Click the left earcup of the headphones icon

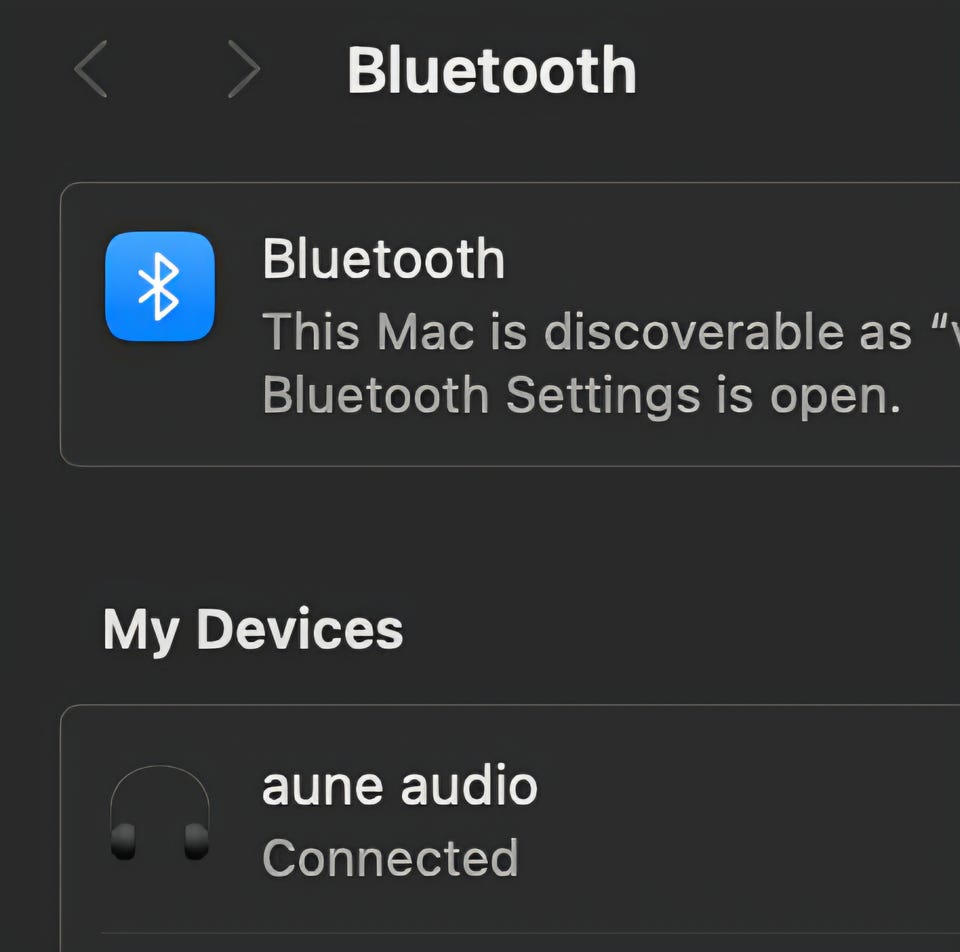point(123,842)
